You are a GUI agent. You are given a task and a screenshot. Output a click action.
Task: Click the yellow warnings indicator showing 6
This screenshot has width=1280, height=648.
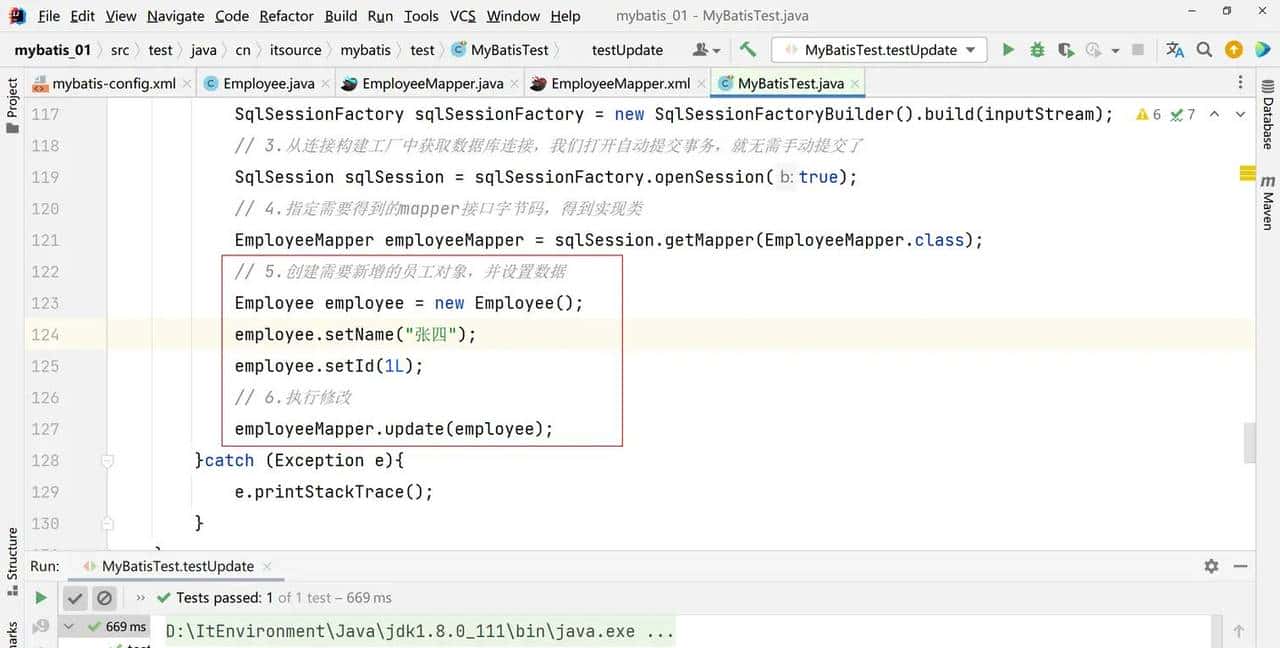(1148, 114)
